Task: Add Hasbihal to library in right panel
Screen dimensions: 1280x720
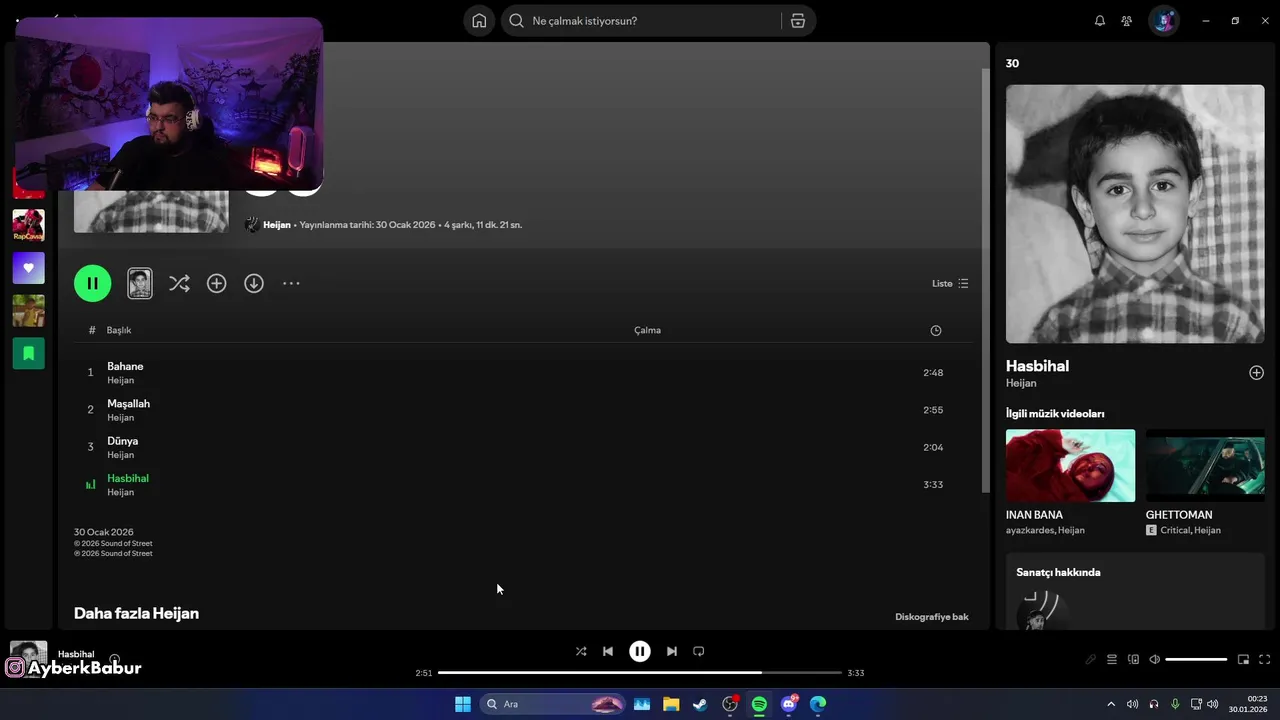Action: [x=1256, y=373]
